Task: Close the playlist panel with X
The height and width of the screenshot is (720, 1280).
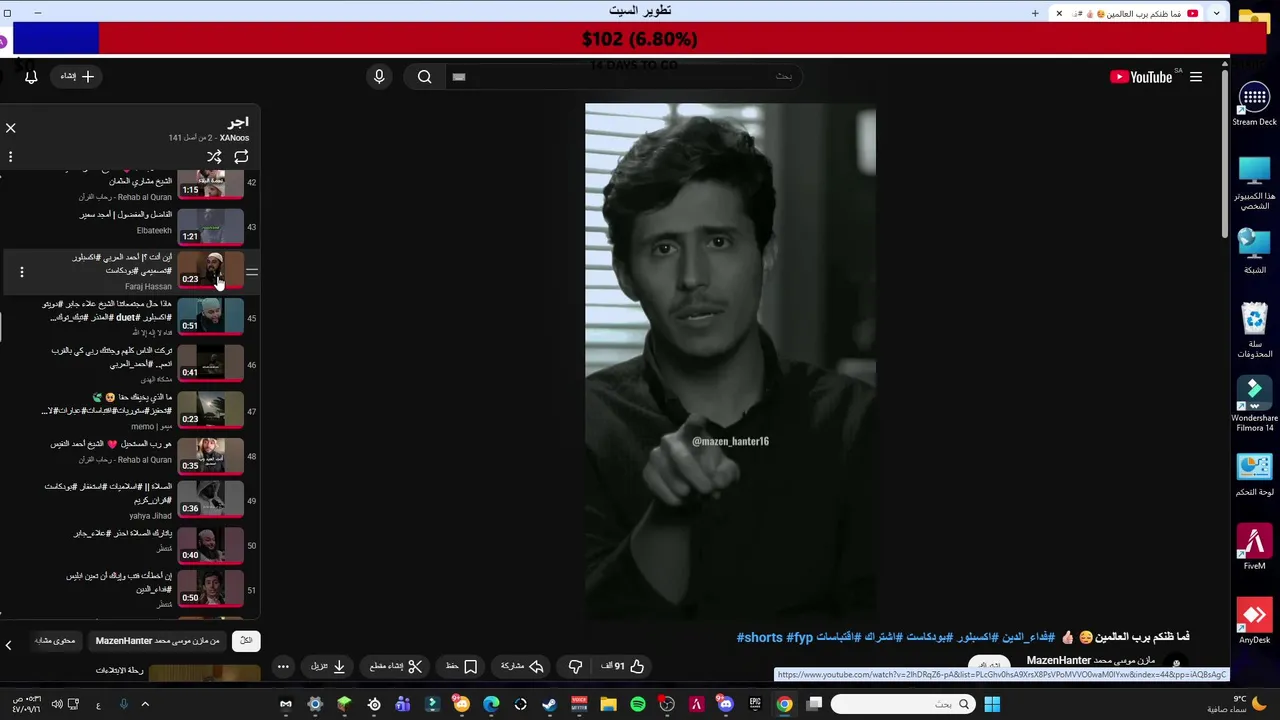Action: [x=11, y=128]
